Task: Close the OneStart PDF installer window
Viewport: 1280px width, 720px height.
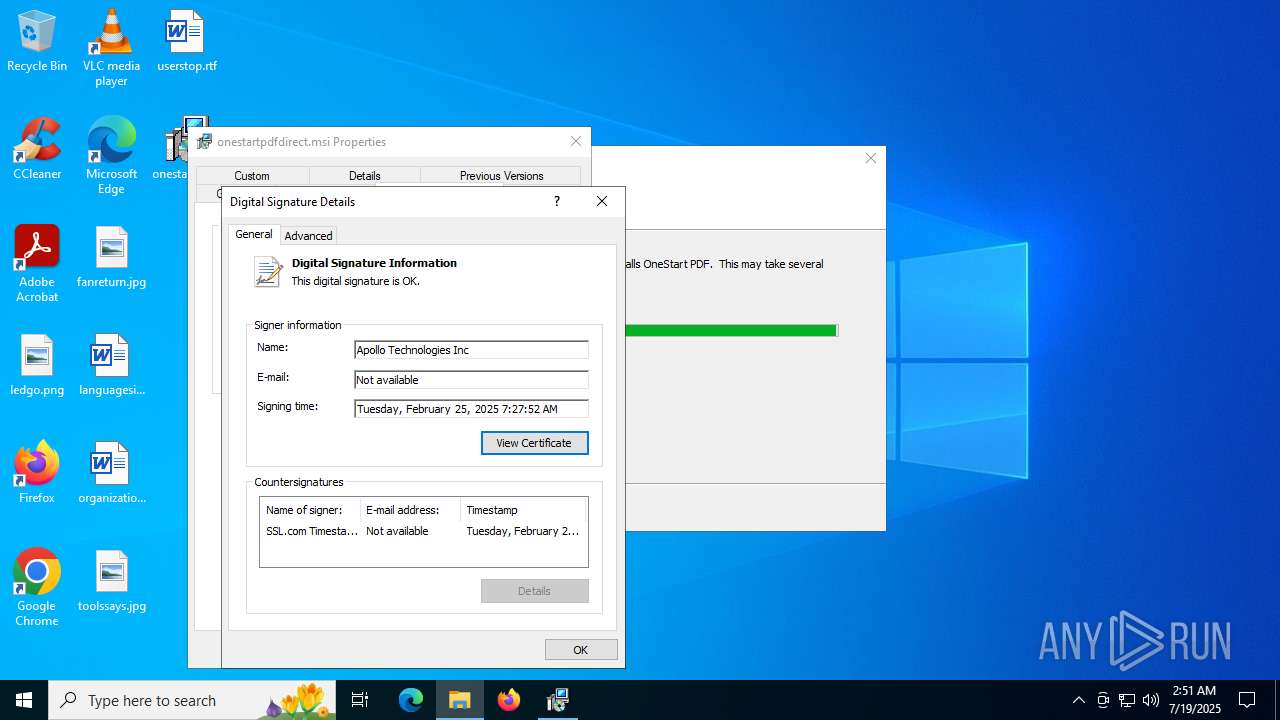Action: (871, 158)
